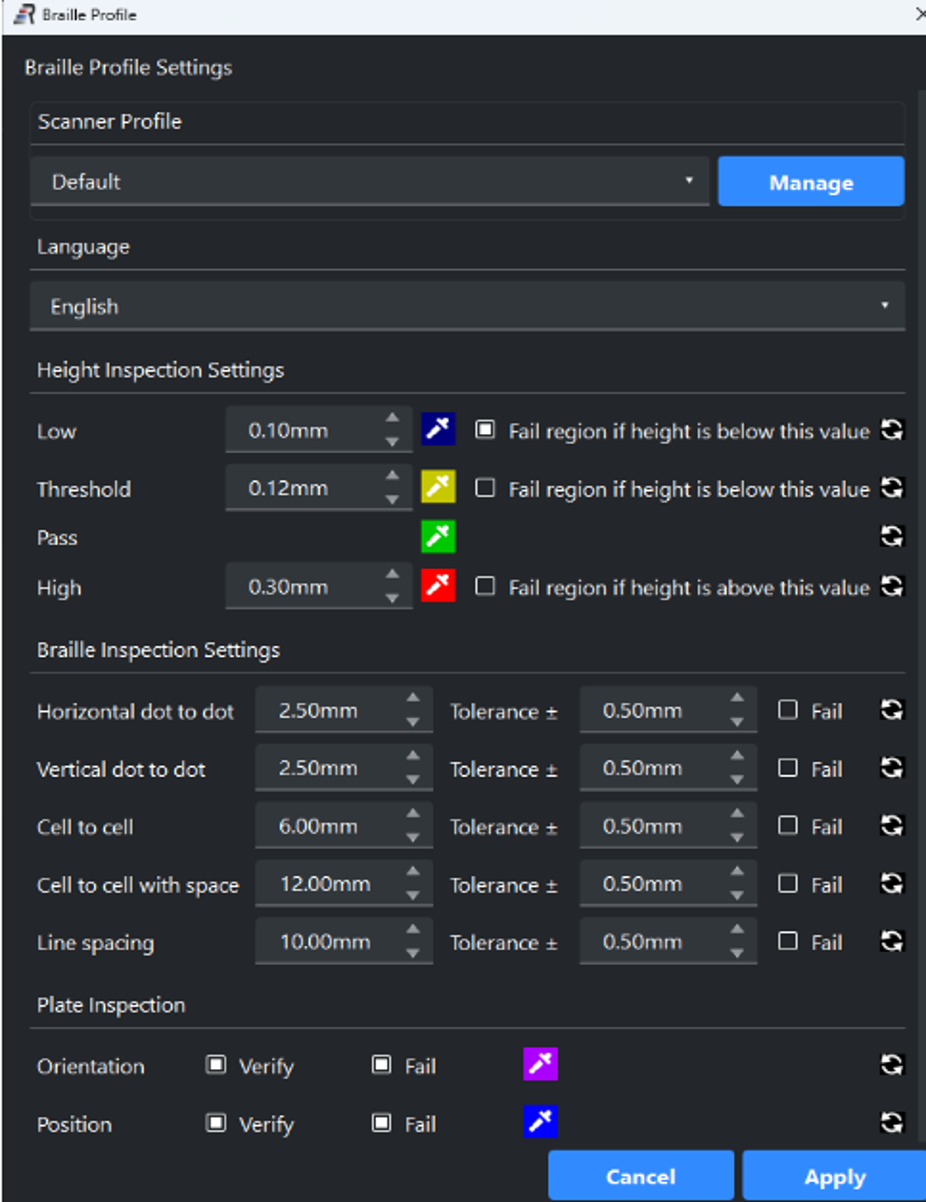Increase the Low height value stepper
The height and width of the screenshot is (1202, 926).
point(393,419)
